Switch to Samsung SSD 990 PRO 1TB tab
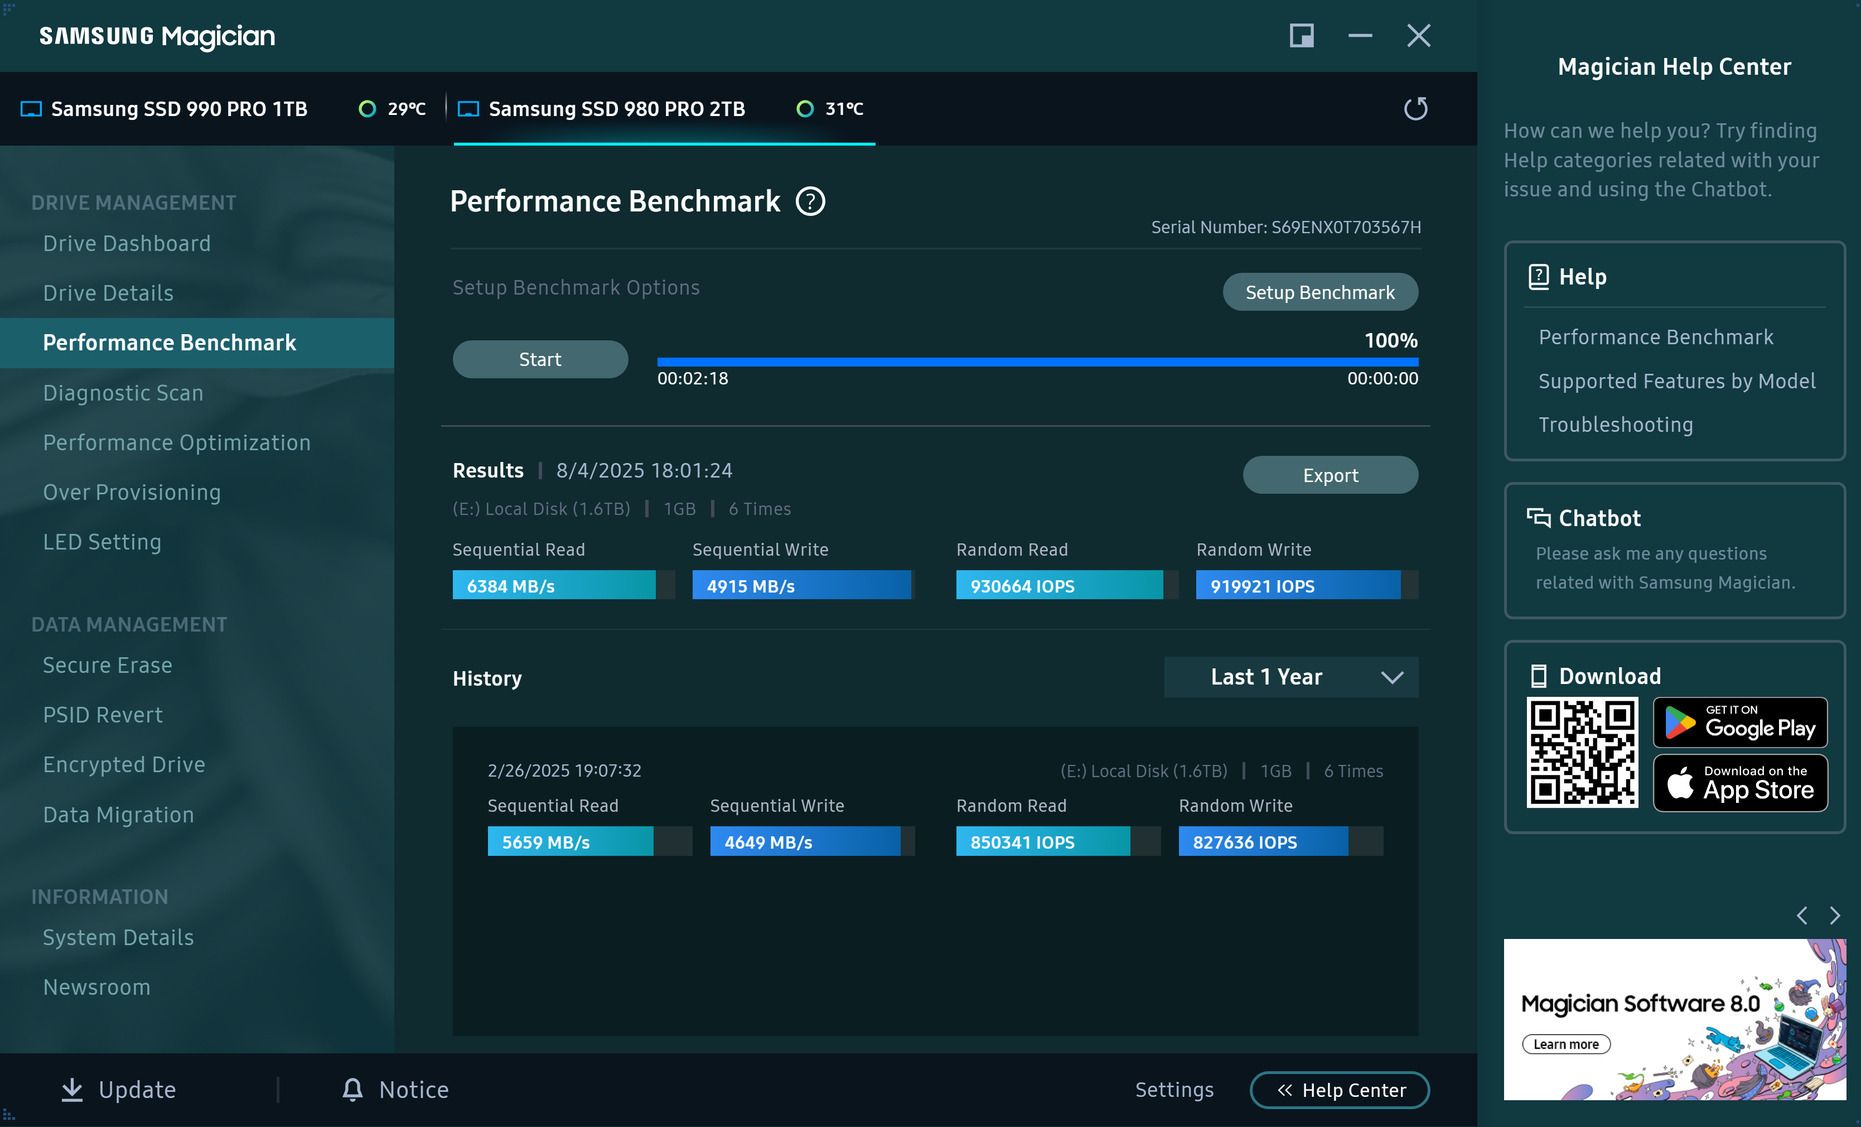 [x=179, y=109]
